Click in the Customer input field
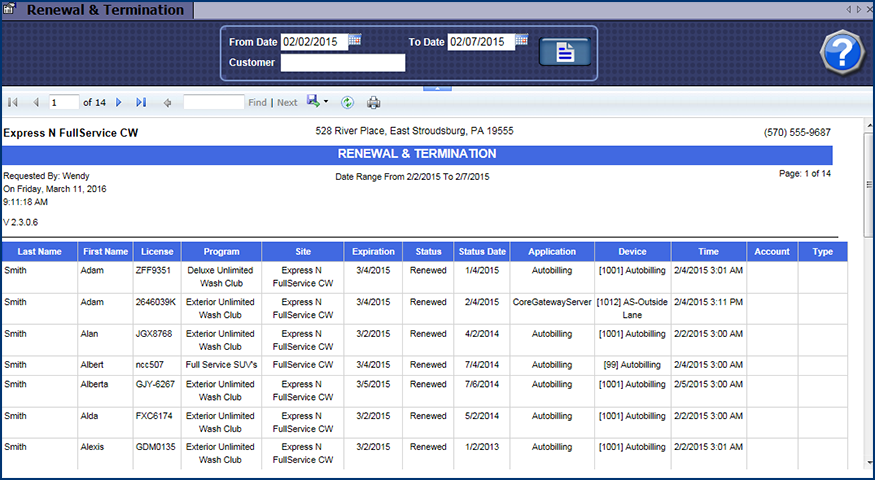This screenshot has width=875, height=480. [342, 63]
